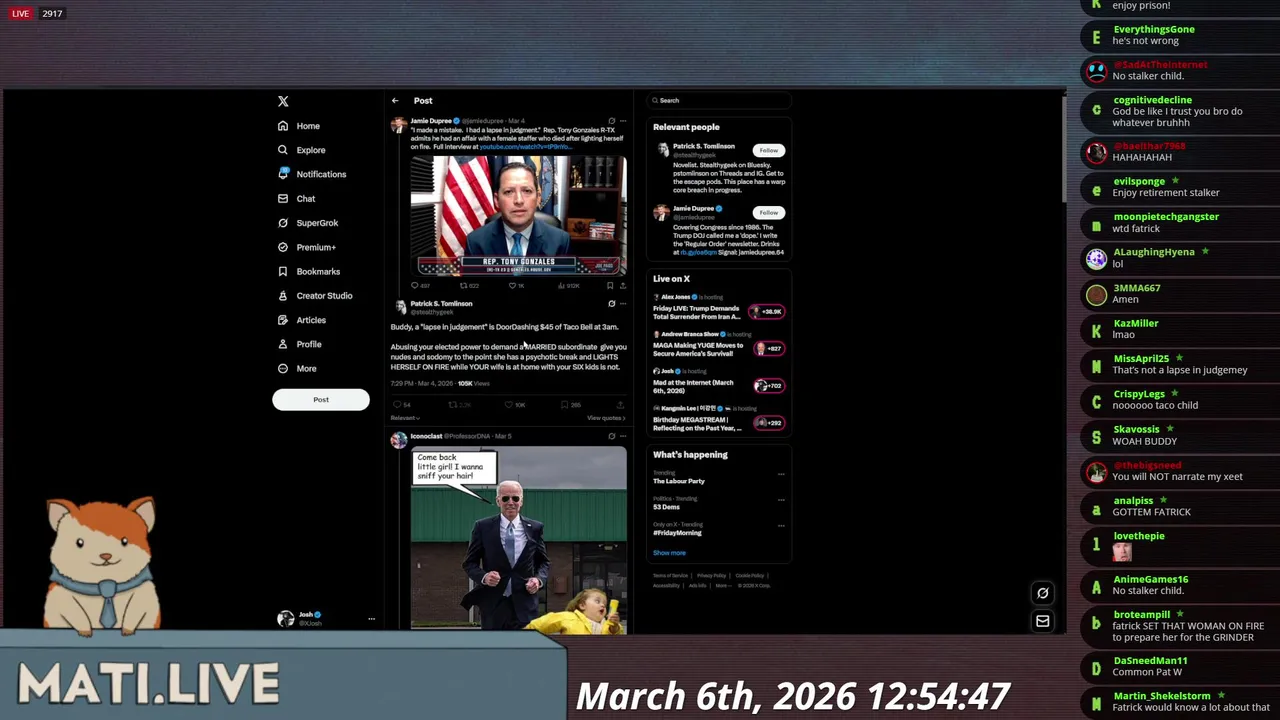
Task: Click 105K Views count on Tomlinson's post
Action: 474,383
